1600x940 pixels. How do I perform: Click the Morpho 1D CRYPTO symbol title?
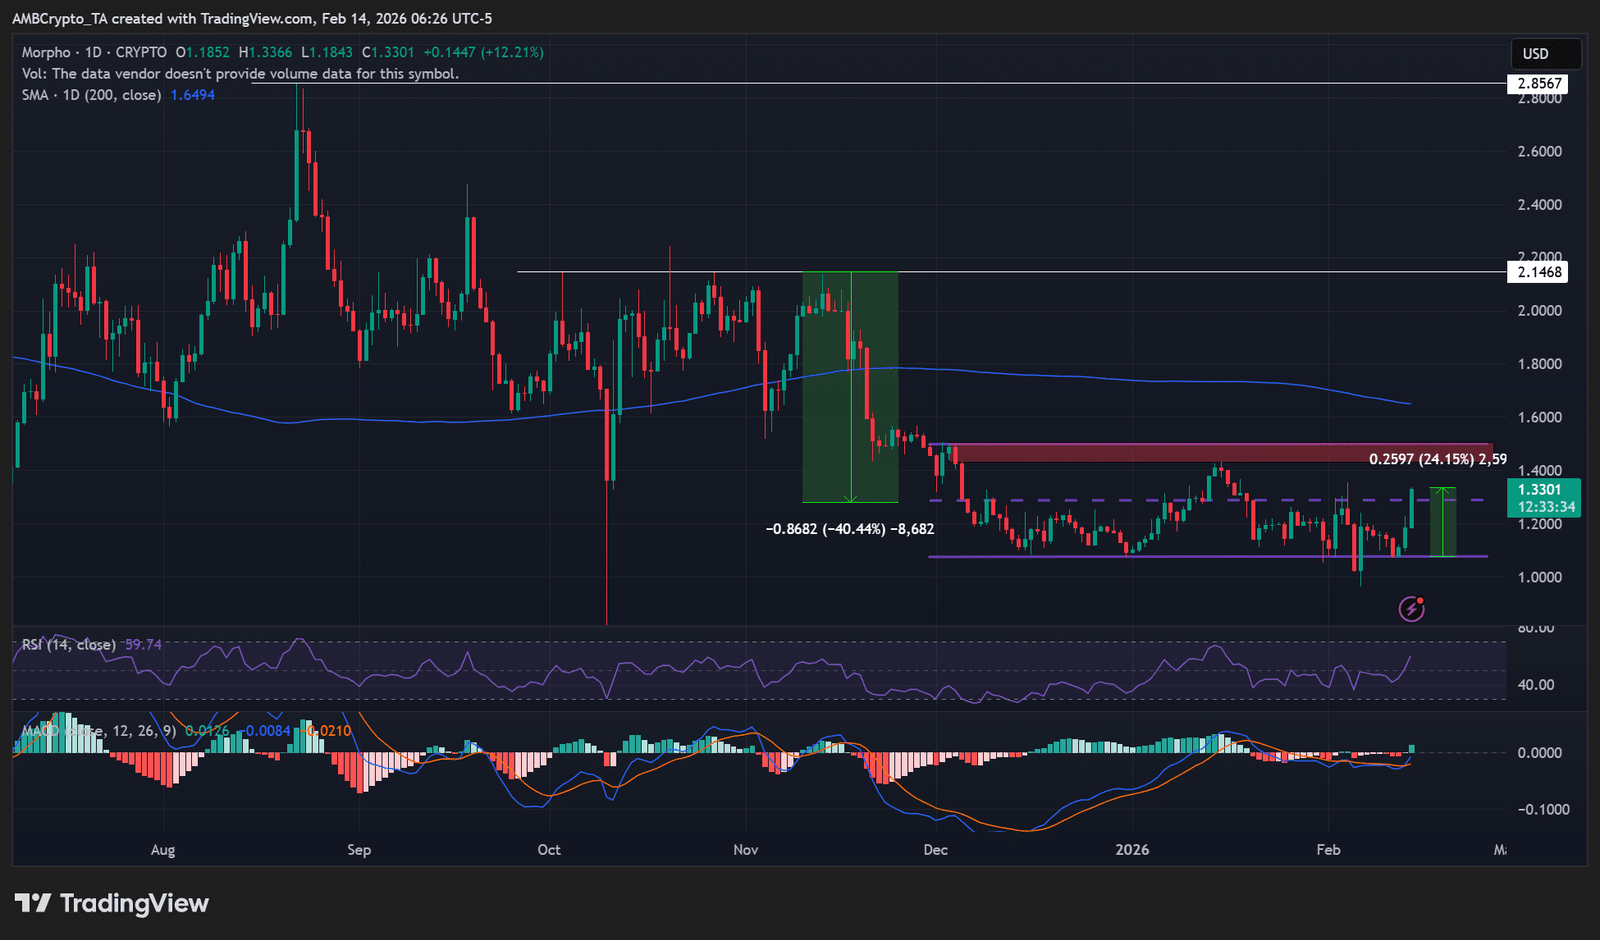94,52
